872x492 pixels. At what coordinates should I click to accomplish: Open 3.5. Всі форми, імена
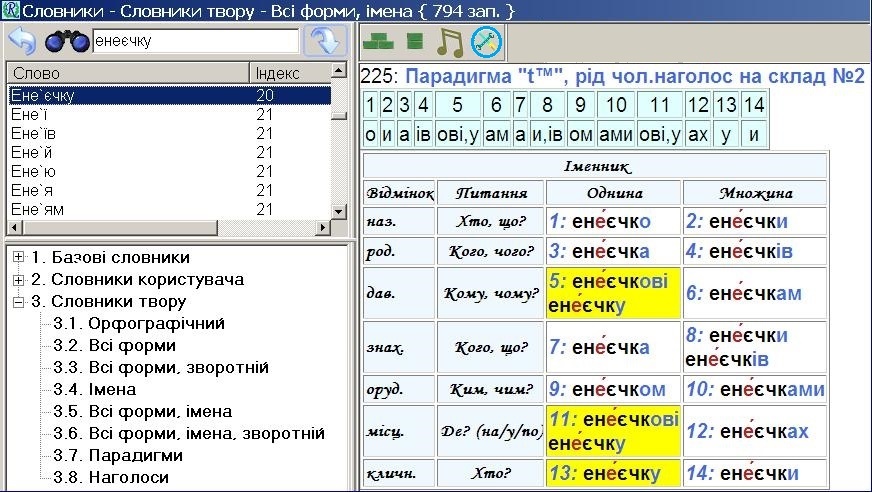point(143,411)
